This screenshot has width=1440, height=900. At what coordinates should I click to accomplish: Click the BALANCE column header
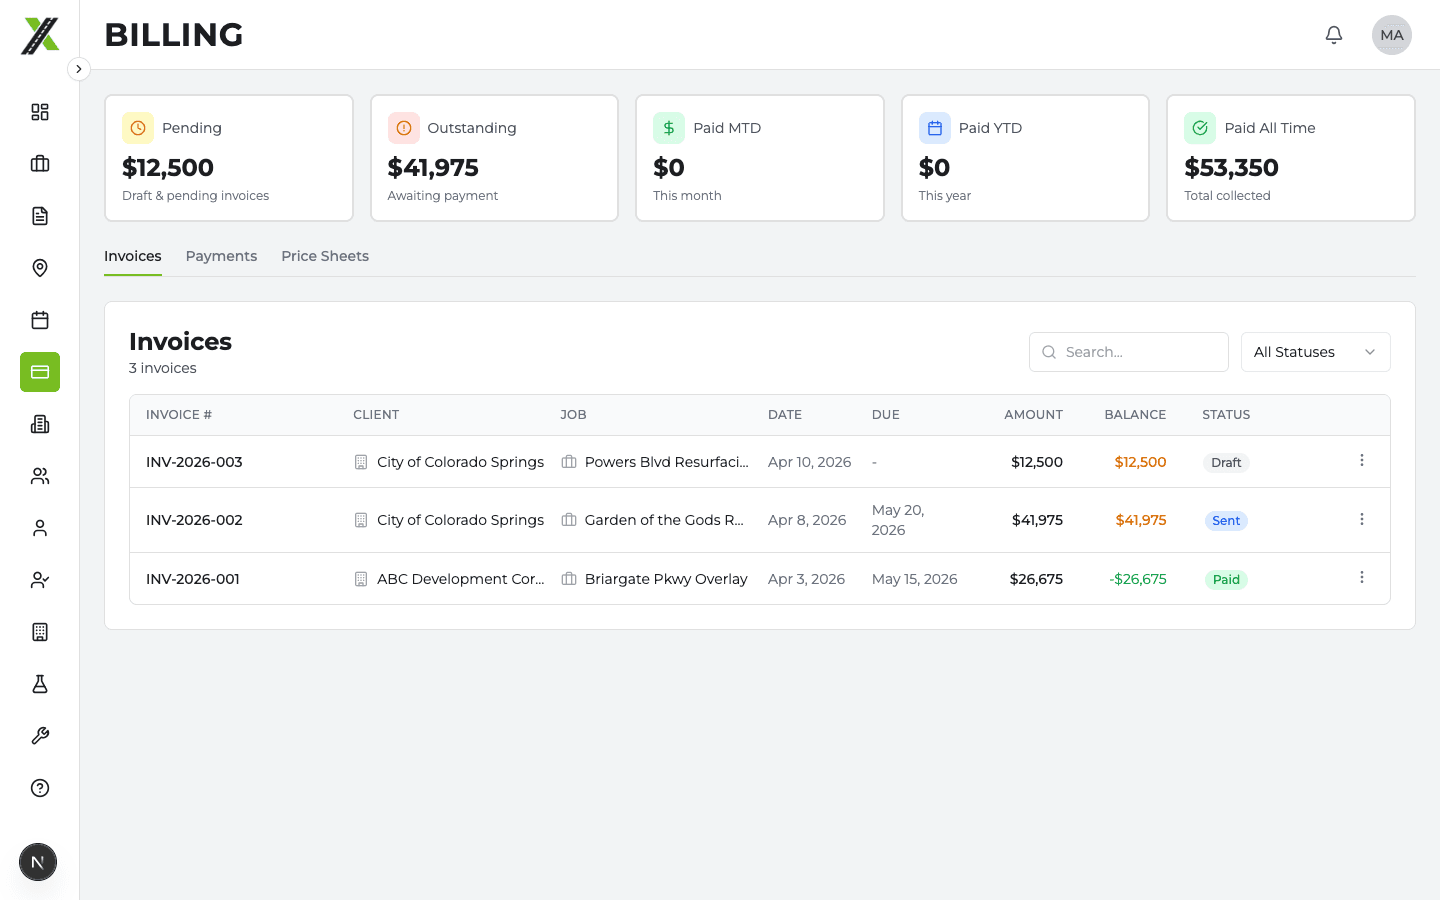[1135, 415]
